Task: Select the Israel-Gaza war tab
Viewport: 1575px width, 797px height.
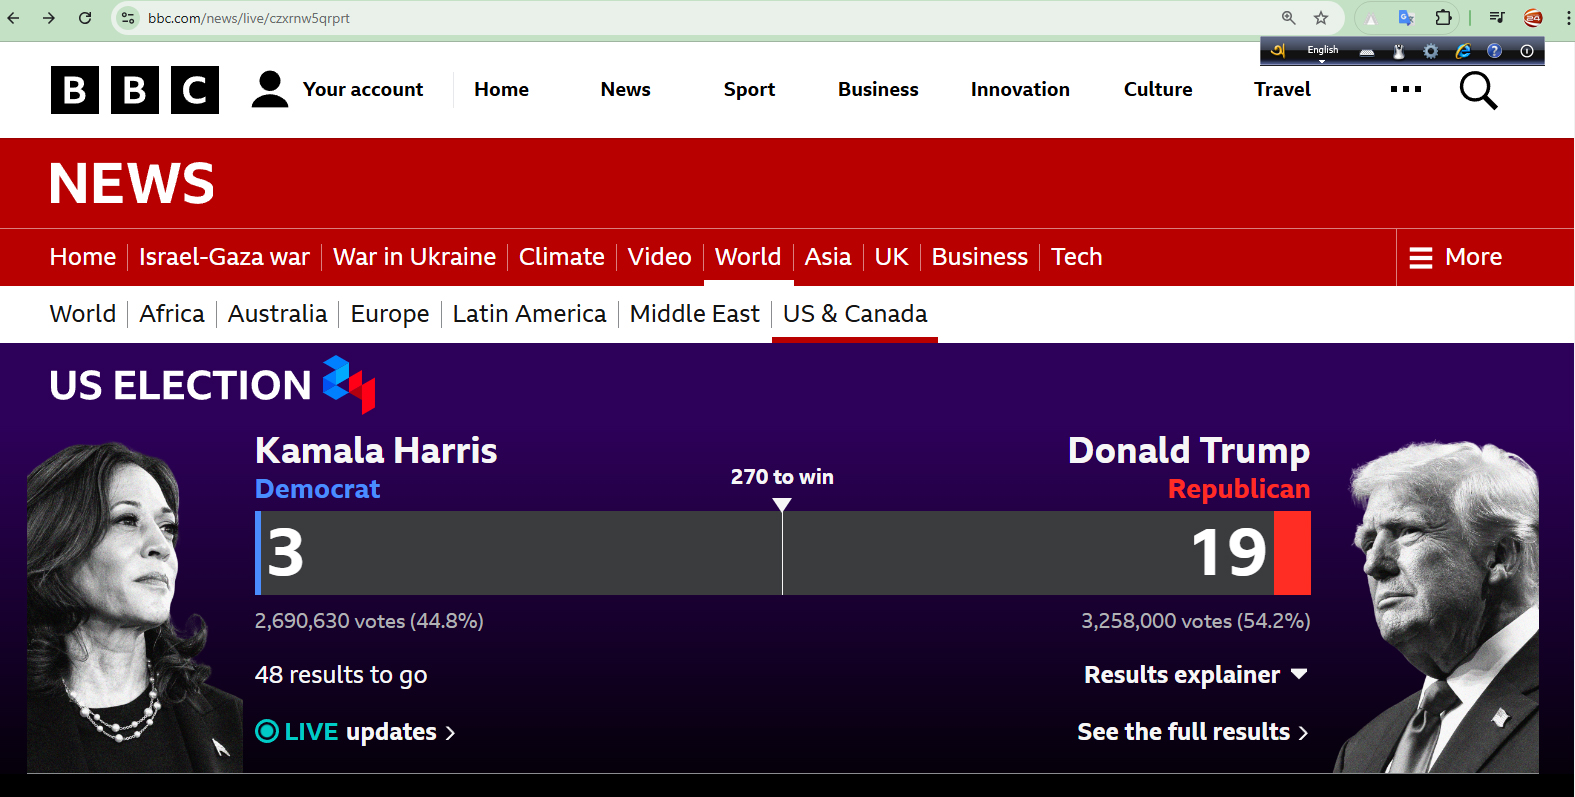Action: tap(224, 257)
